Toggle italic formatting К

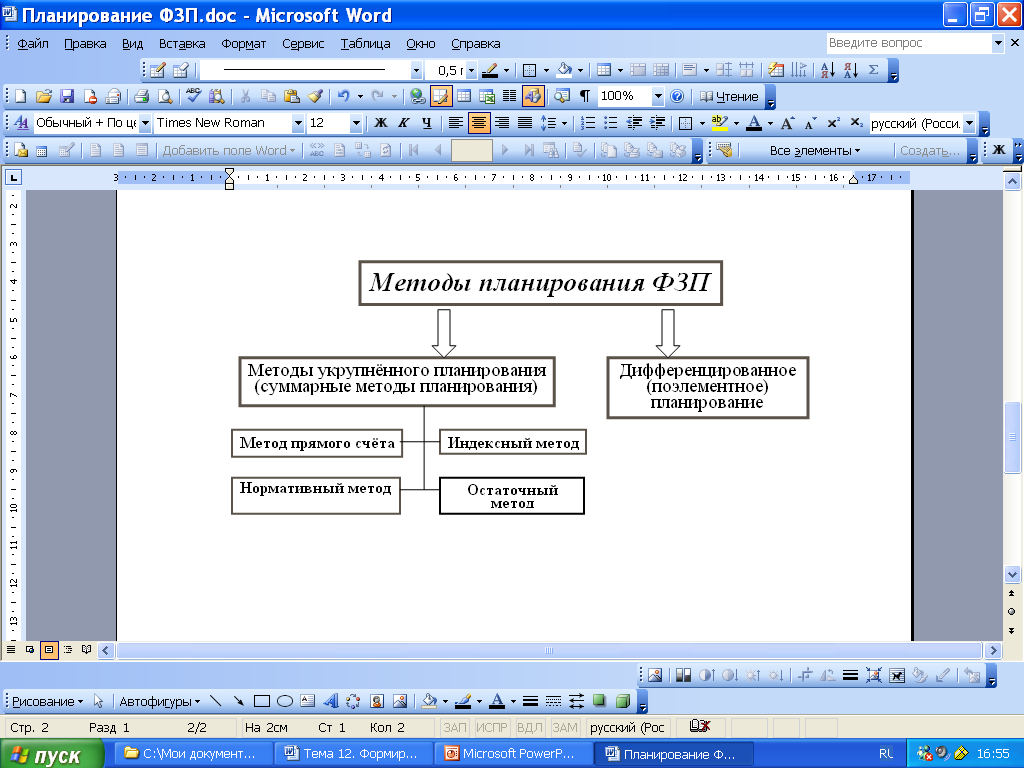coord(404,123)
